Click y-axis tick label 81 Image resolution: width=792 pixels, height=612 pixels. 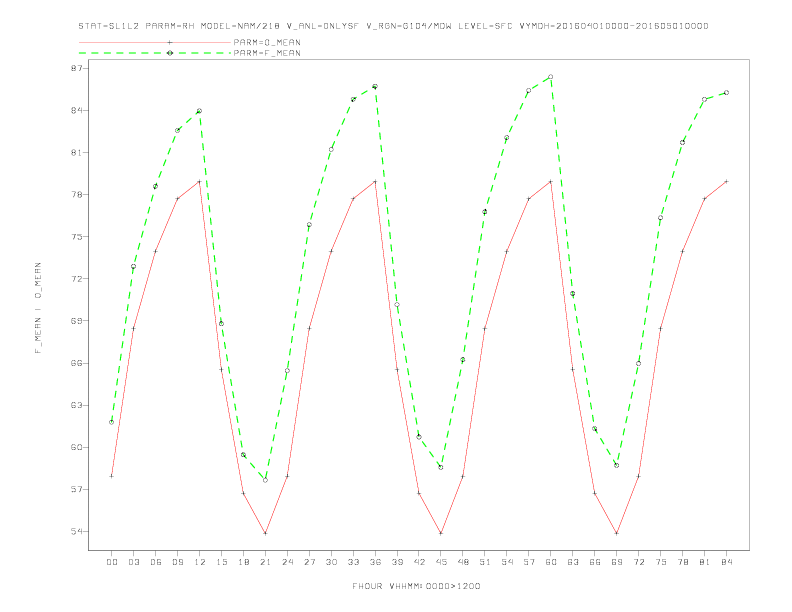tap(77, 152)
